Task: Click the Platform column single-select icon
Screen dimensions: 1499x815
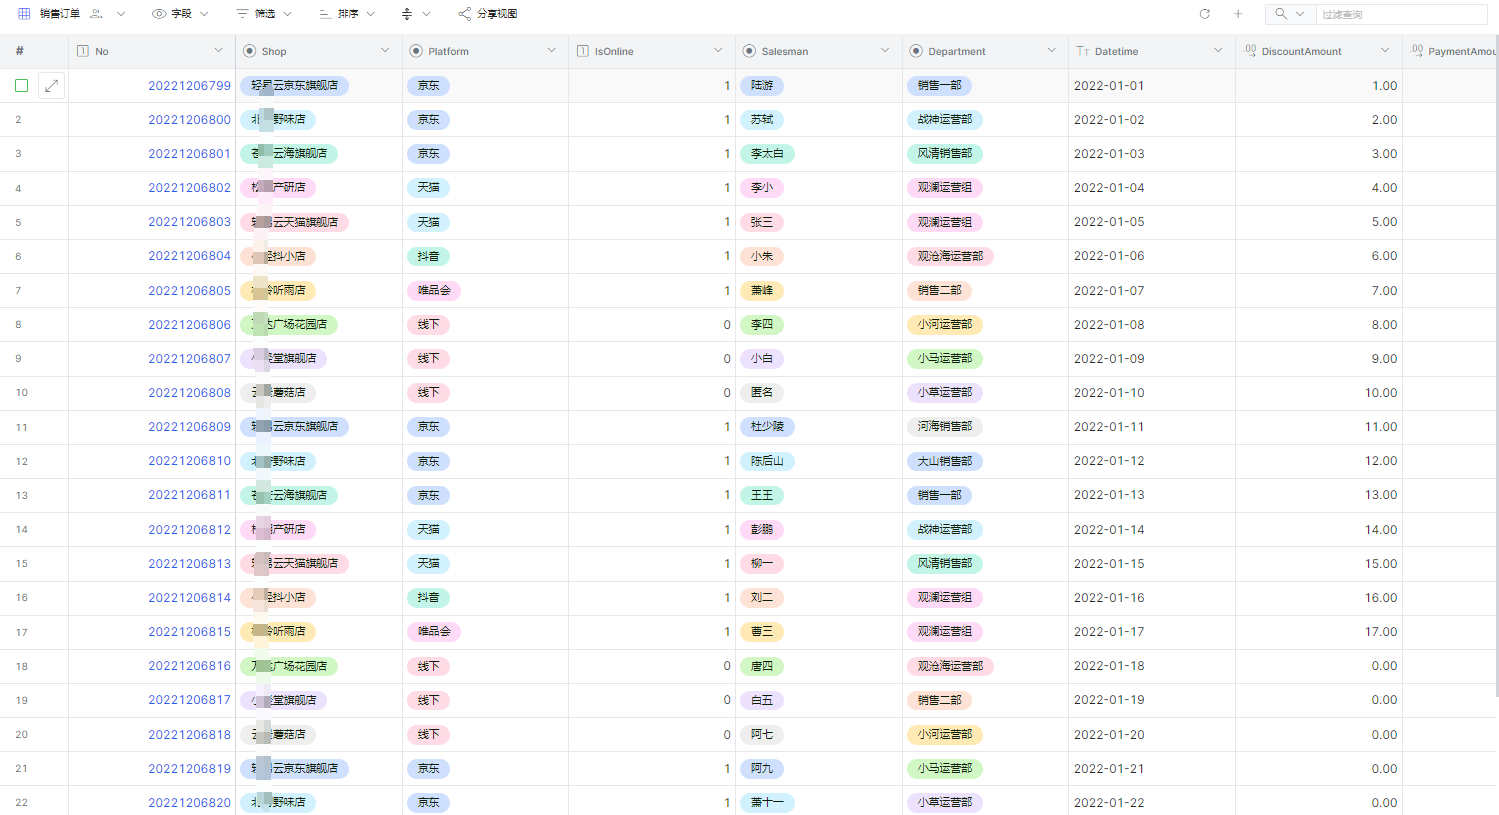Action: [416, 51]
